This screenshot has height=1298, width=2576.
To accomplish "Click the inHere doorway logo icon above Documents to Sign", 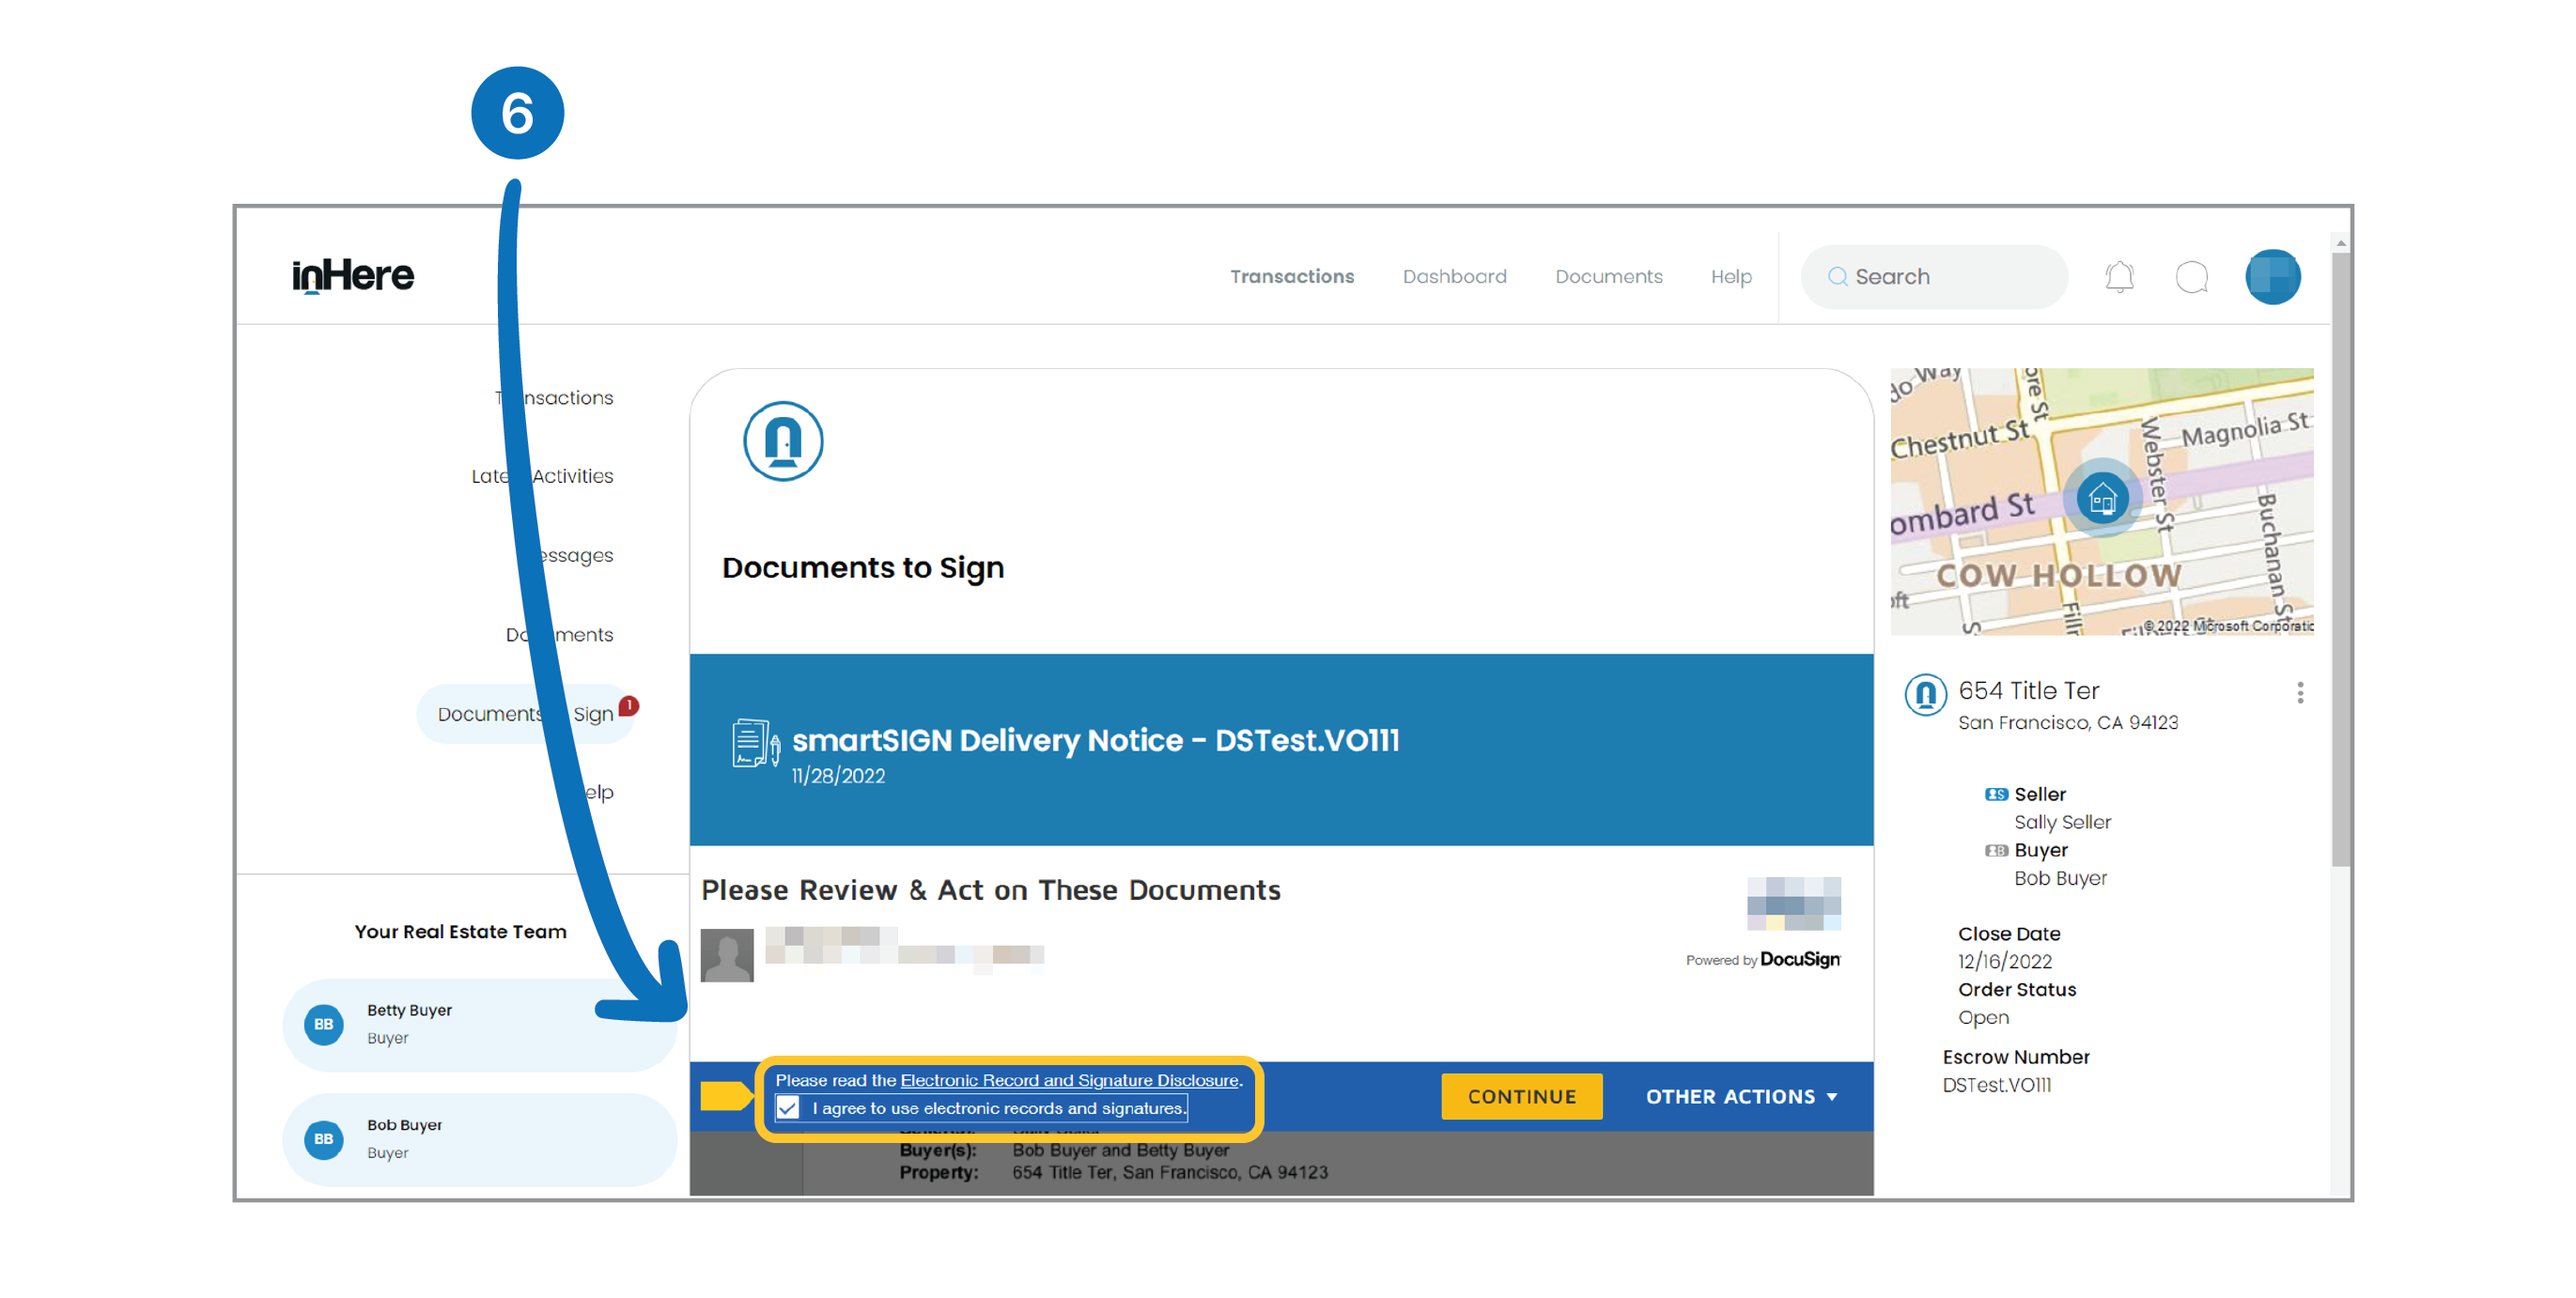I will pos(783,441).
